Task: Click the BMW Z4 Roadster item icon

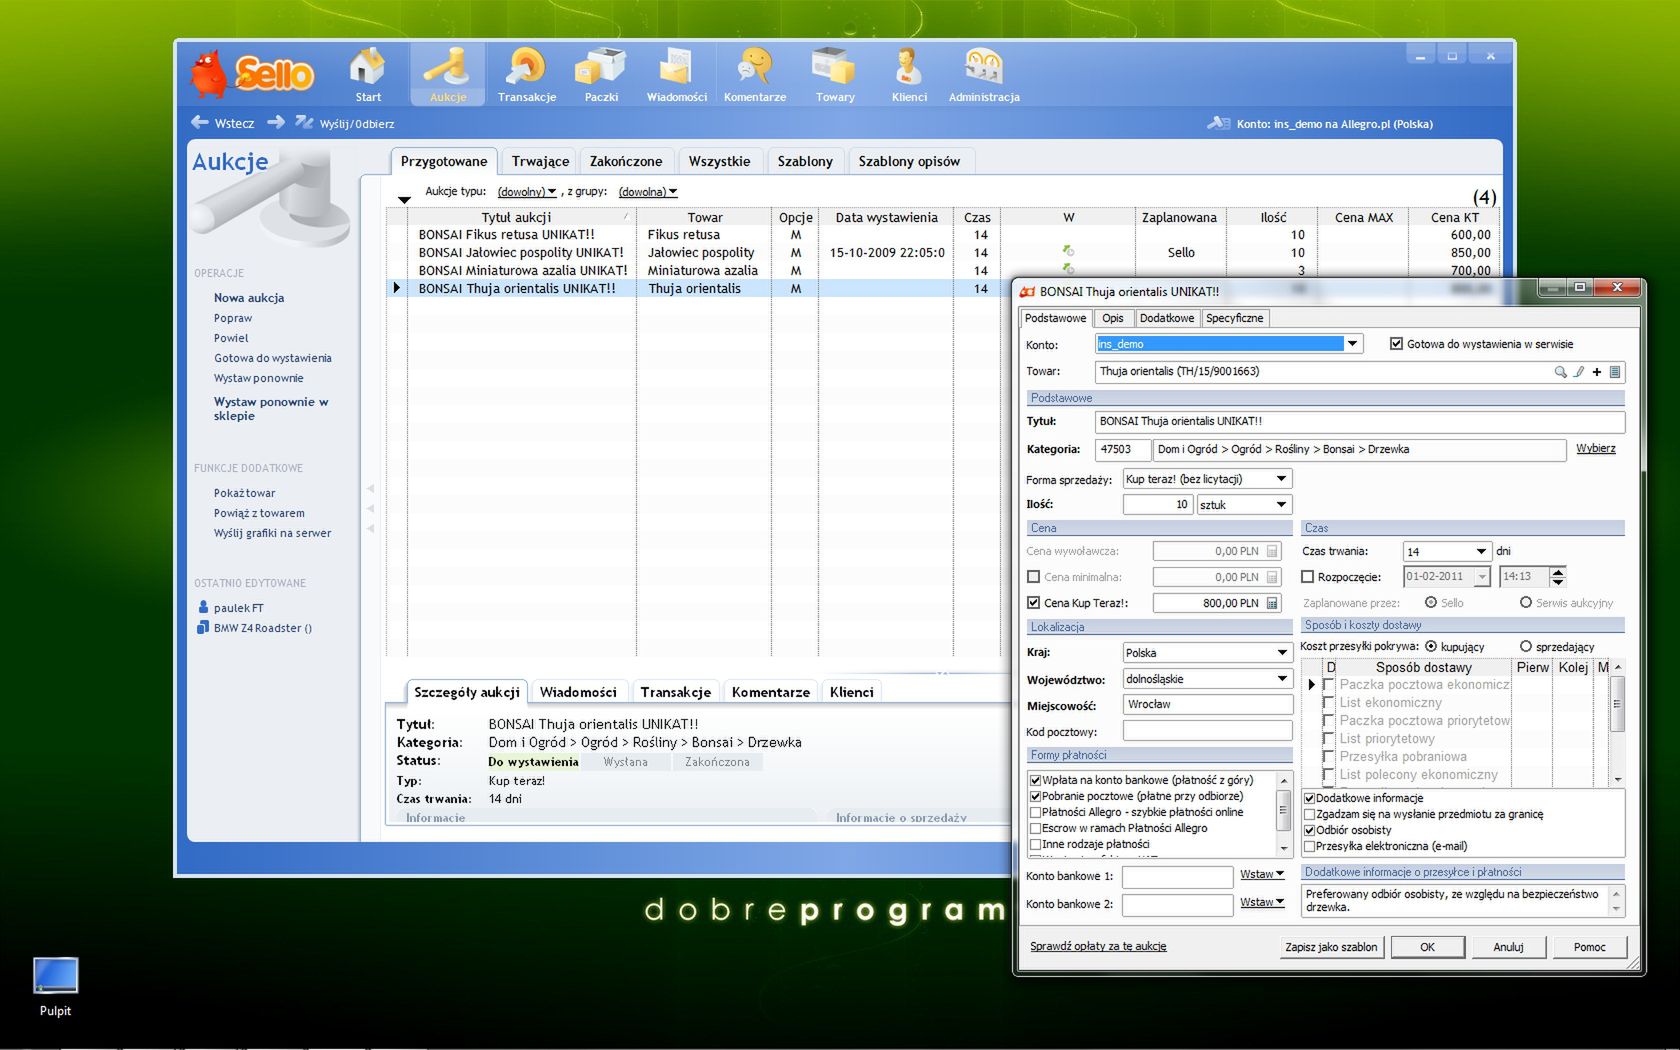Action: click(x=203, y=628)
